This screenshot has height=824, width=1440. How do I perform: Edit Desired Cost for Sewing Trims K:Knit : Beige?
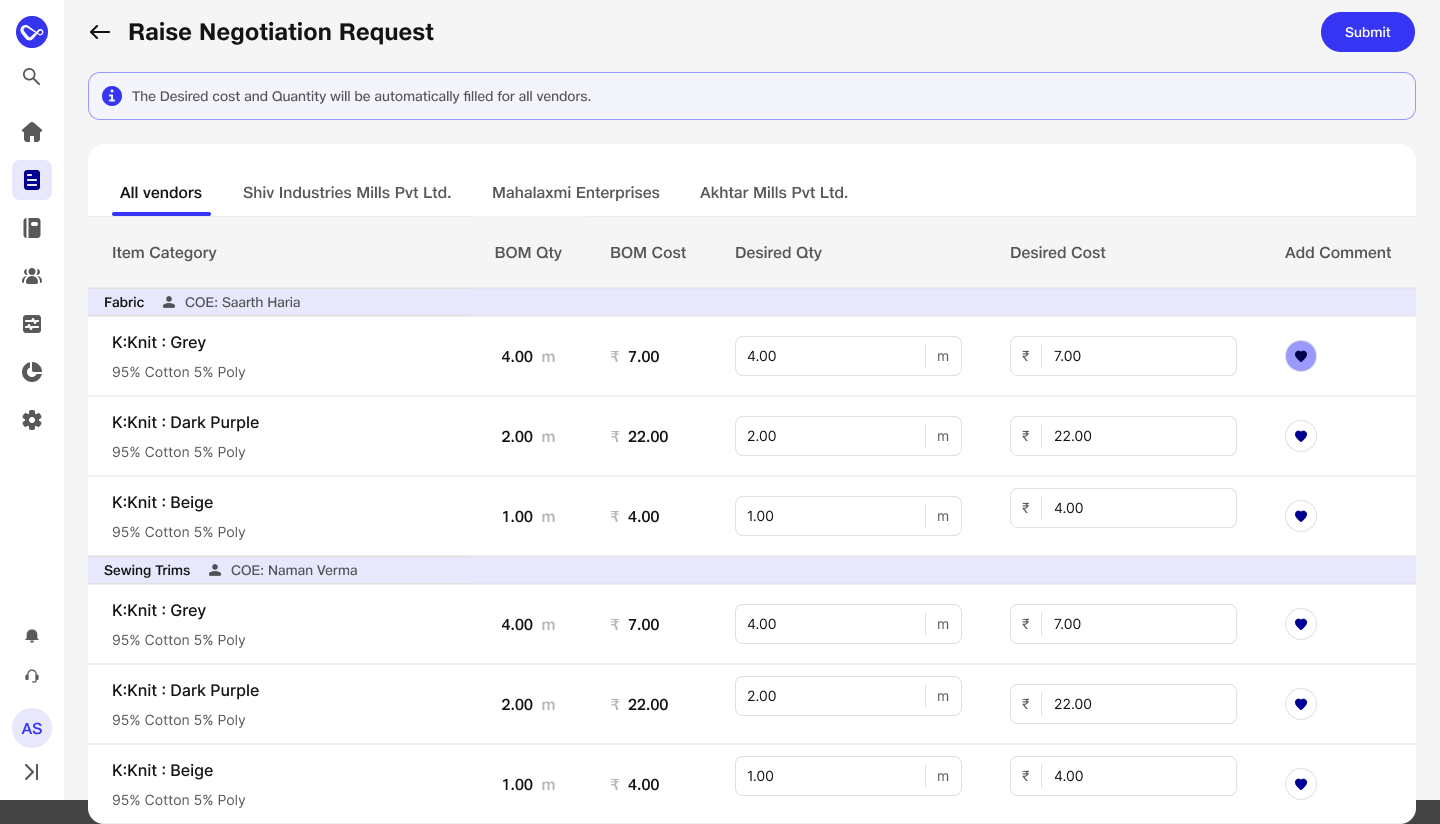pyautogui.click(x=1123, y=776)
